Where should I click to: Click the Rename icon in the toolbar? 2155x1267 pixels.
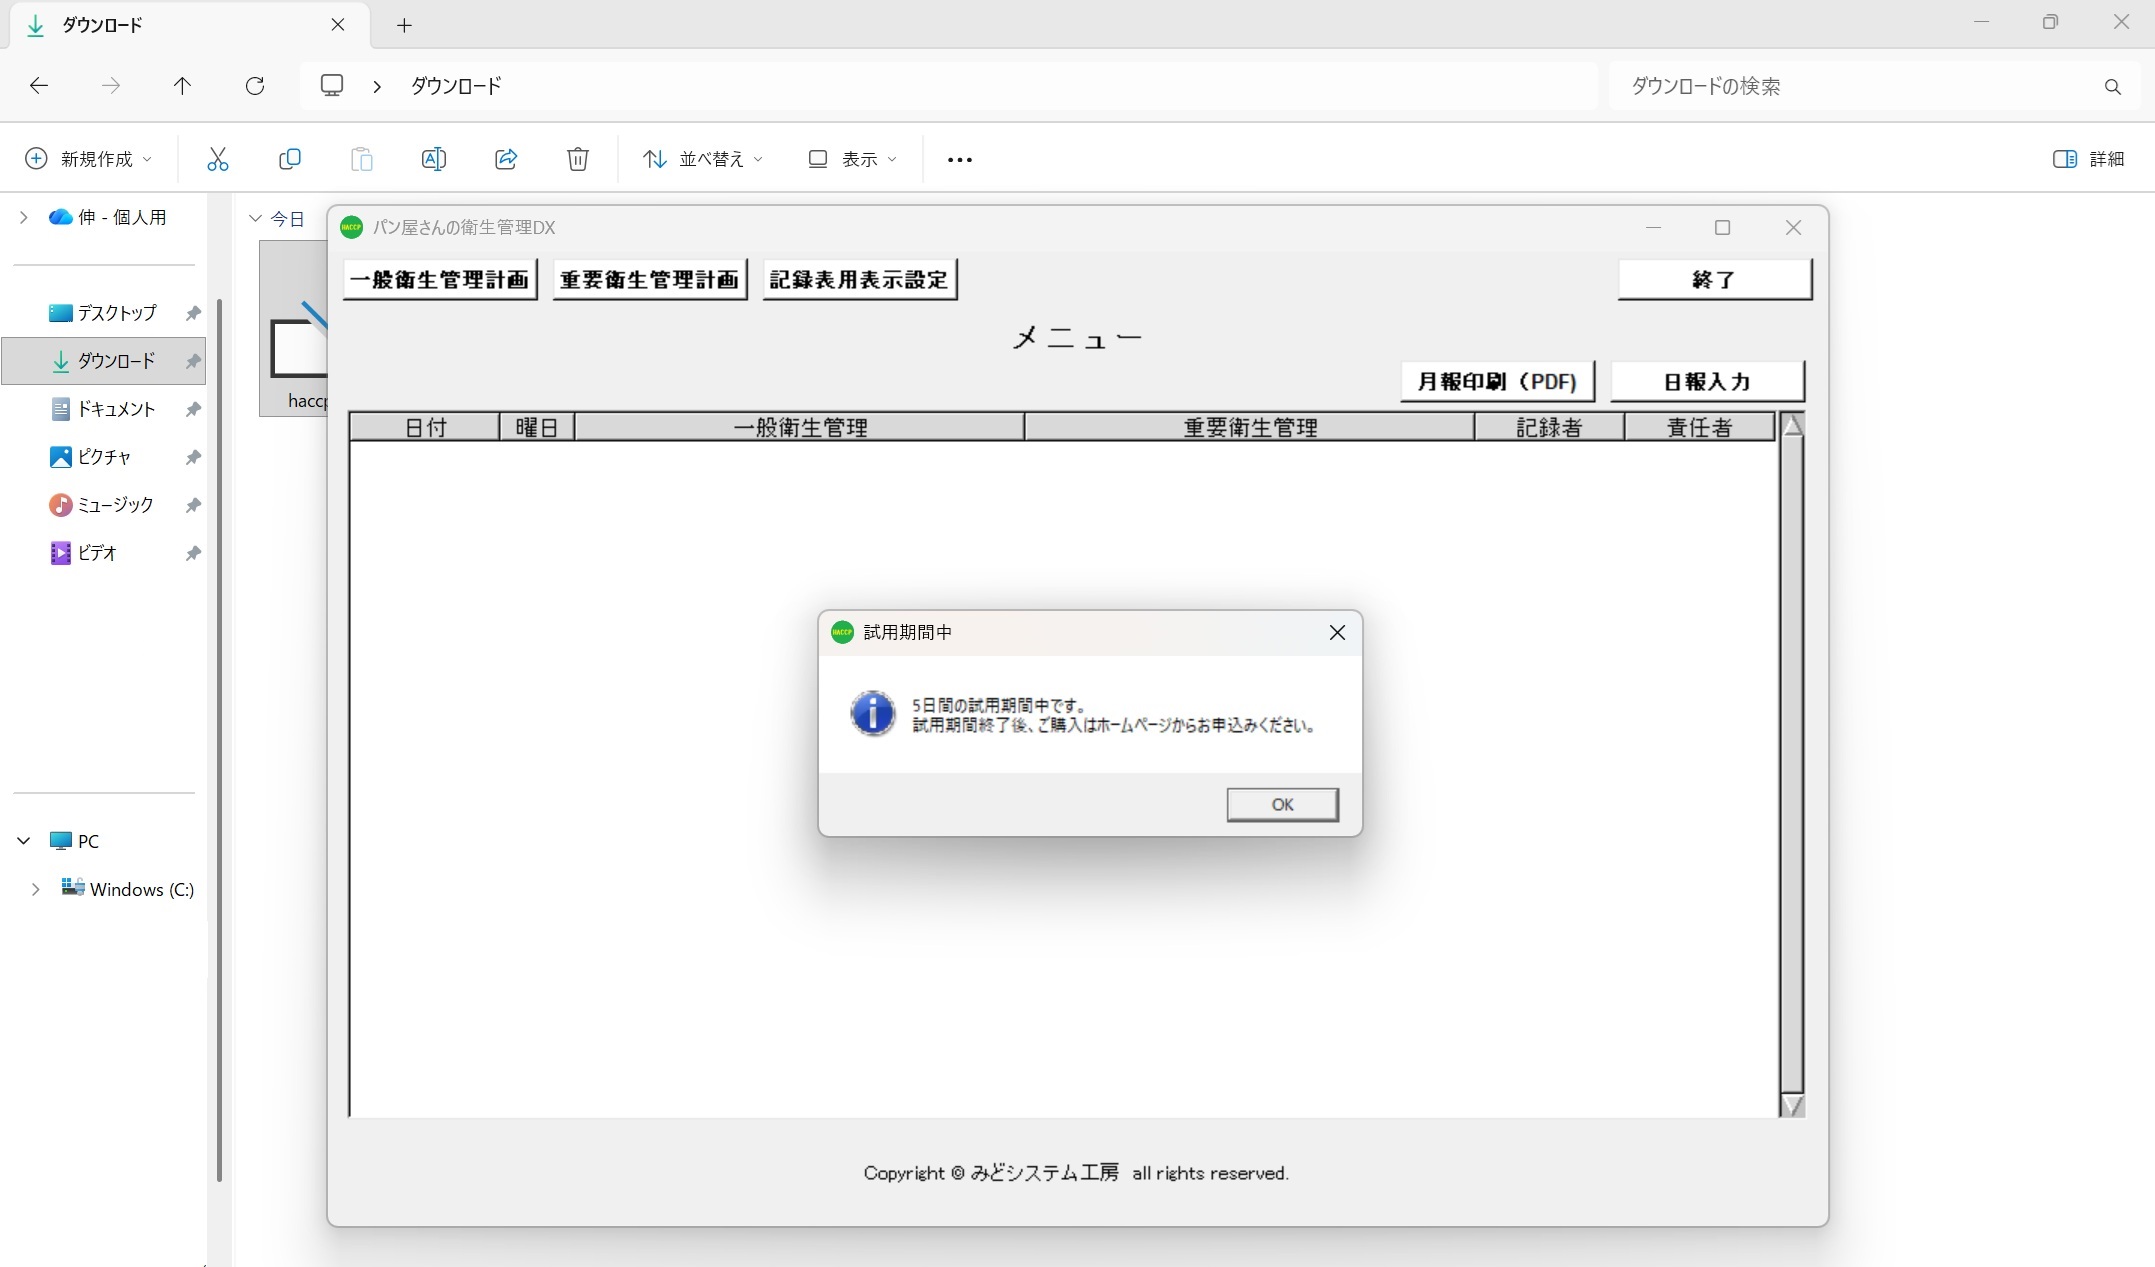[433, 159]
